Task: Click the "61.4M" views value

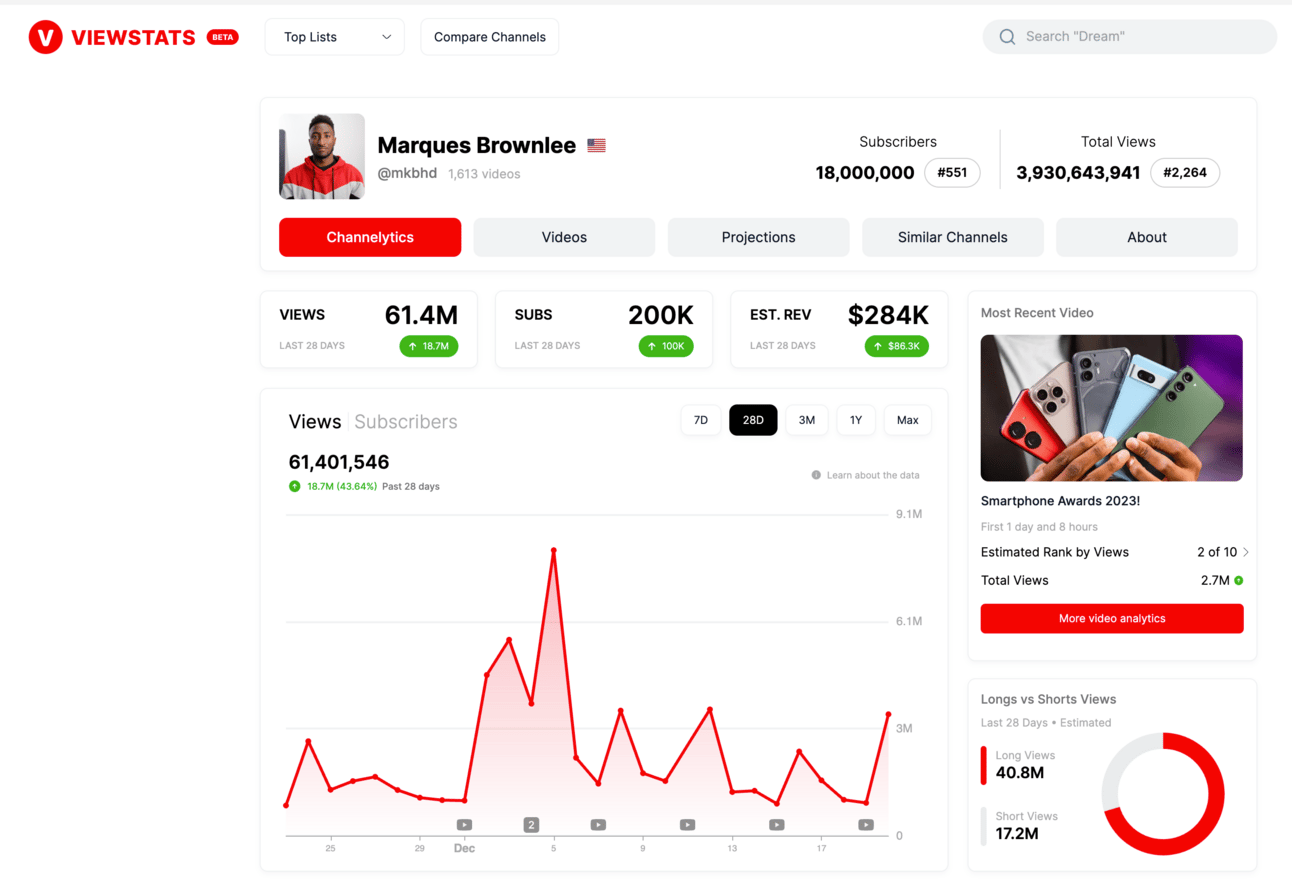Action: [421, 315]
